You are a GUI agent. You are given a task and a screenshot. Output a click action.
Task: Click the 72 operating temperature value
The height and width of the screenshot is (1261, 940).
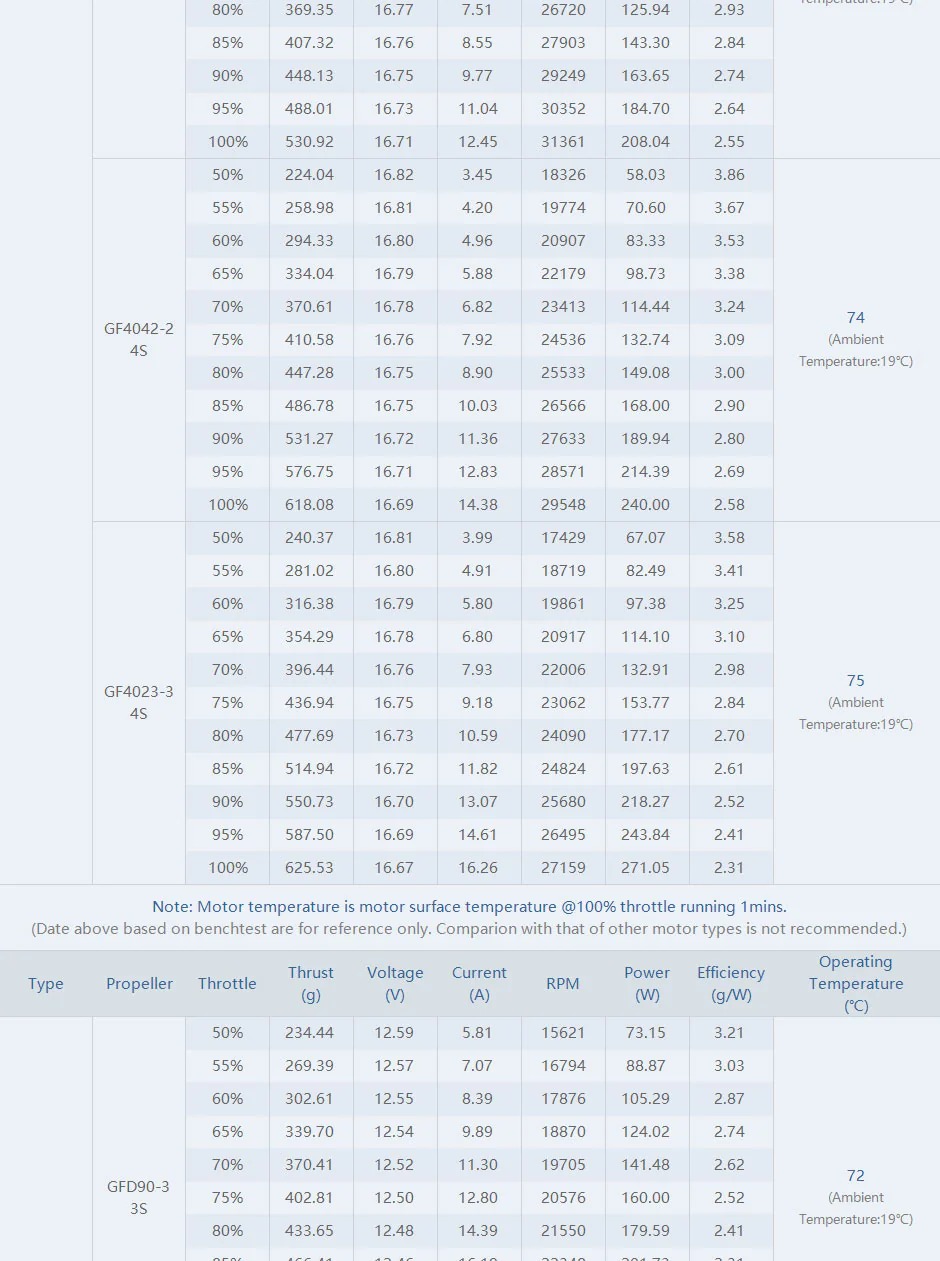pos(856,1176)
